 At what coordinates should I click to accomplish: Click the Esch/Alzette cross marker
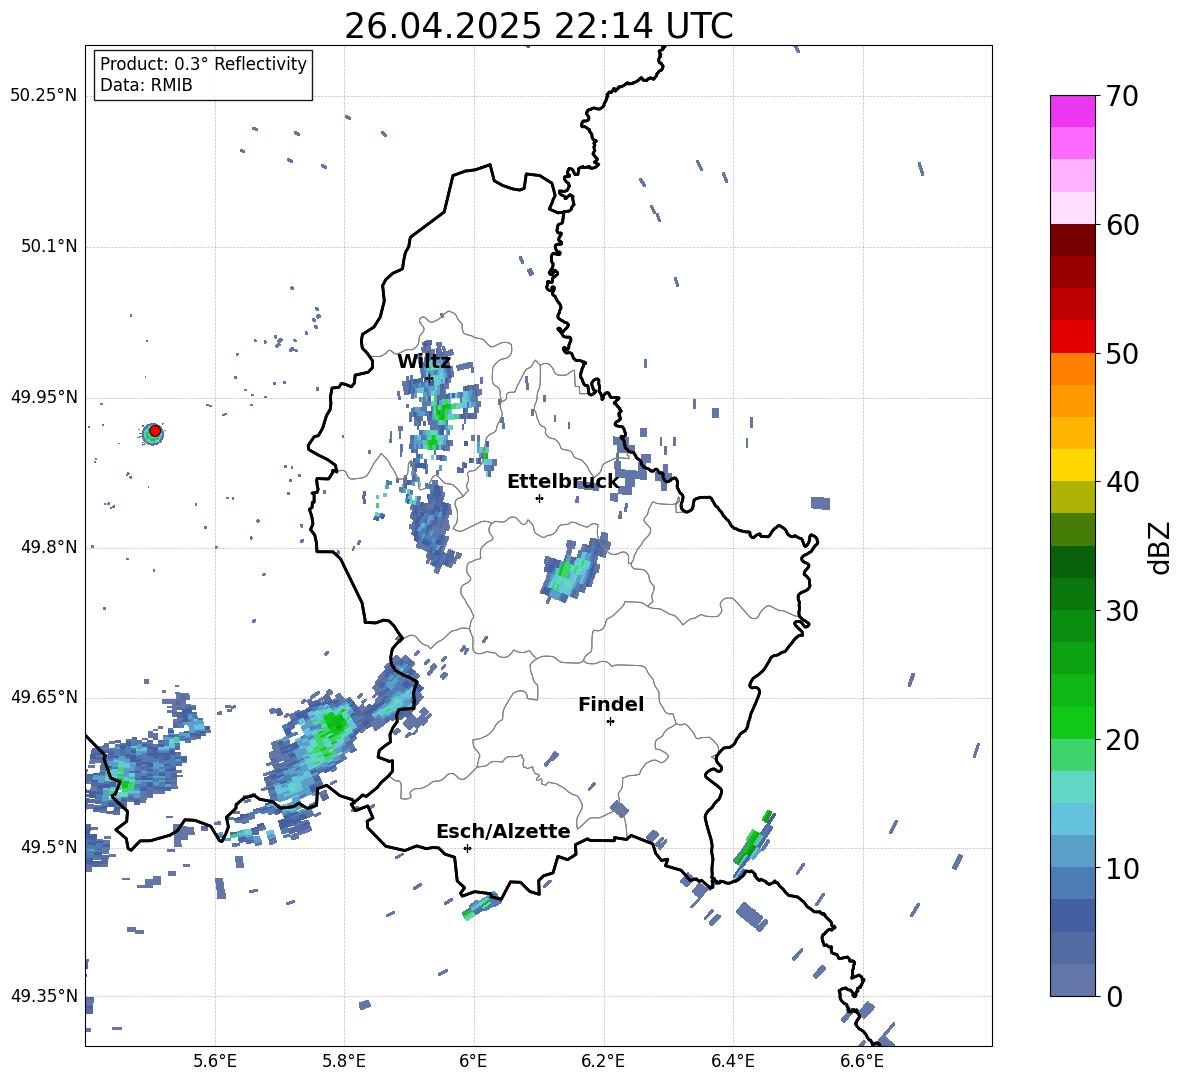467,848
